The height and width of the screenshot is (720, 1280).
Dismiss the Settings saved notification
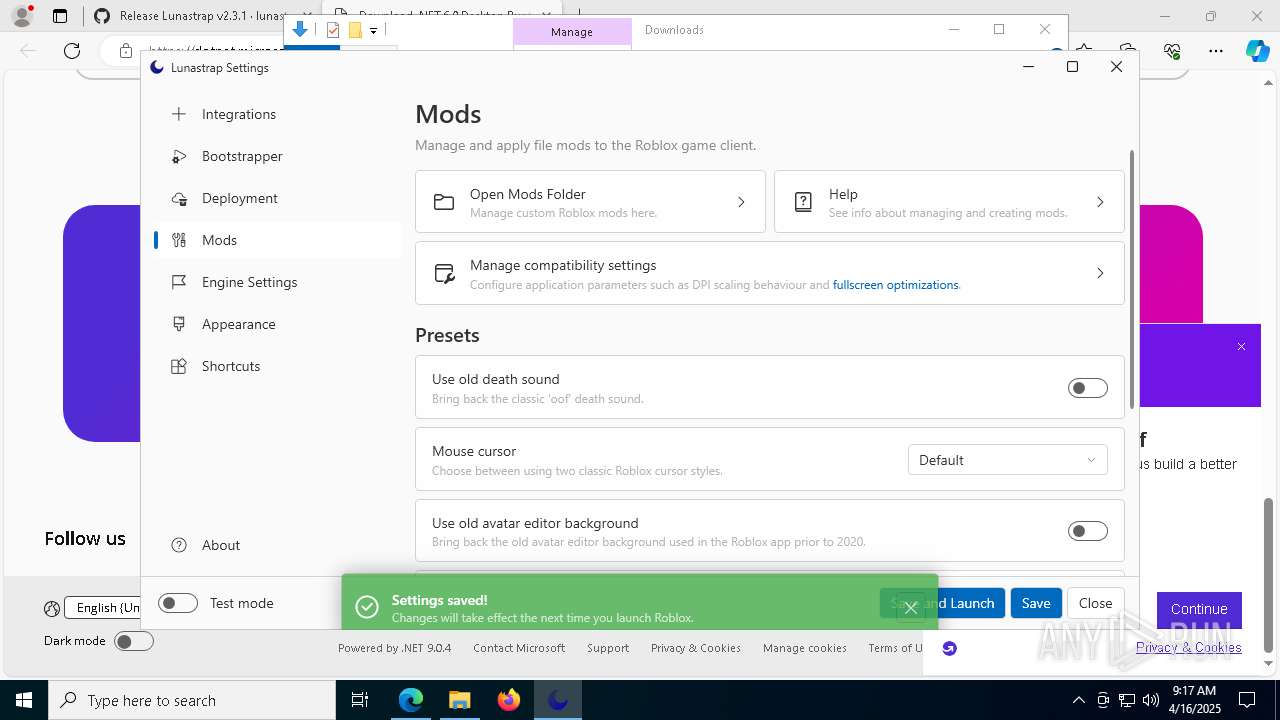tap(910, 607)
